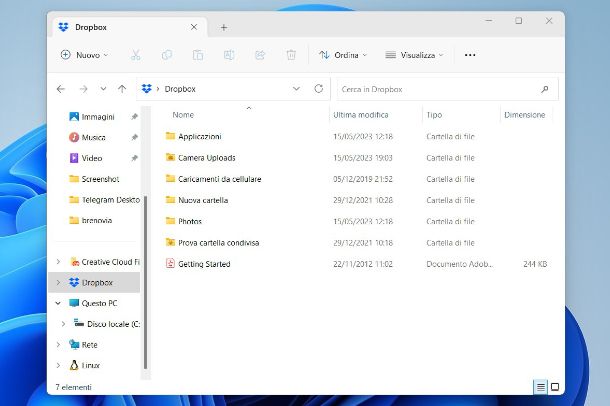Open the three-dots more options menu
Viewport: 610px width, 406px height.
click(x=470, y=55)
